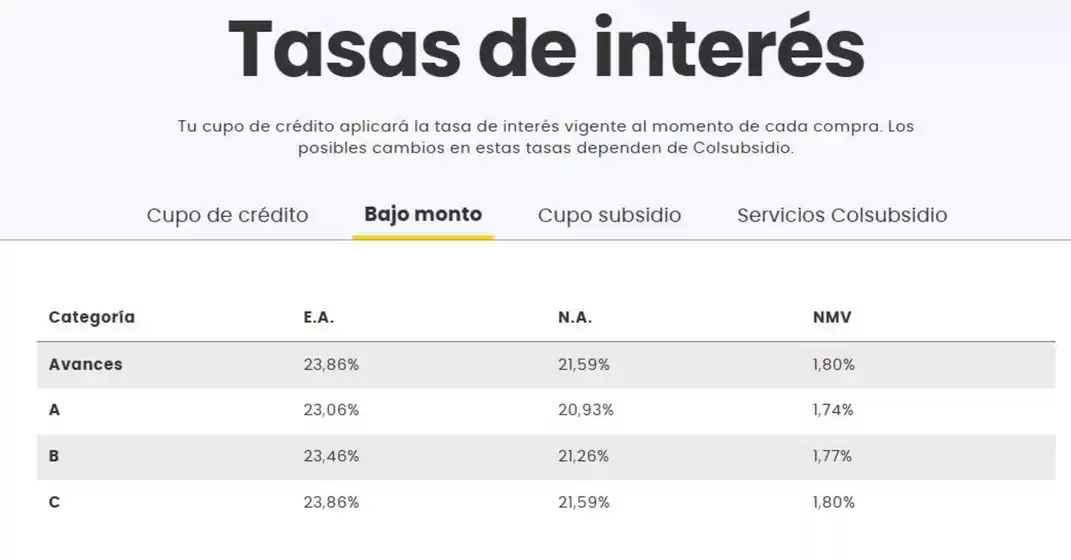The width and height of the screenshot is (1071, 560).
Task: Click the 1,74% NMV value
Action: tap(833, 410)
